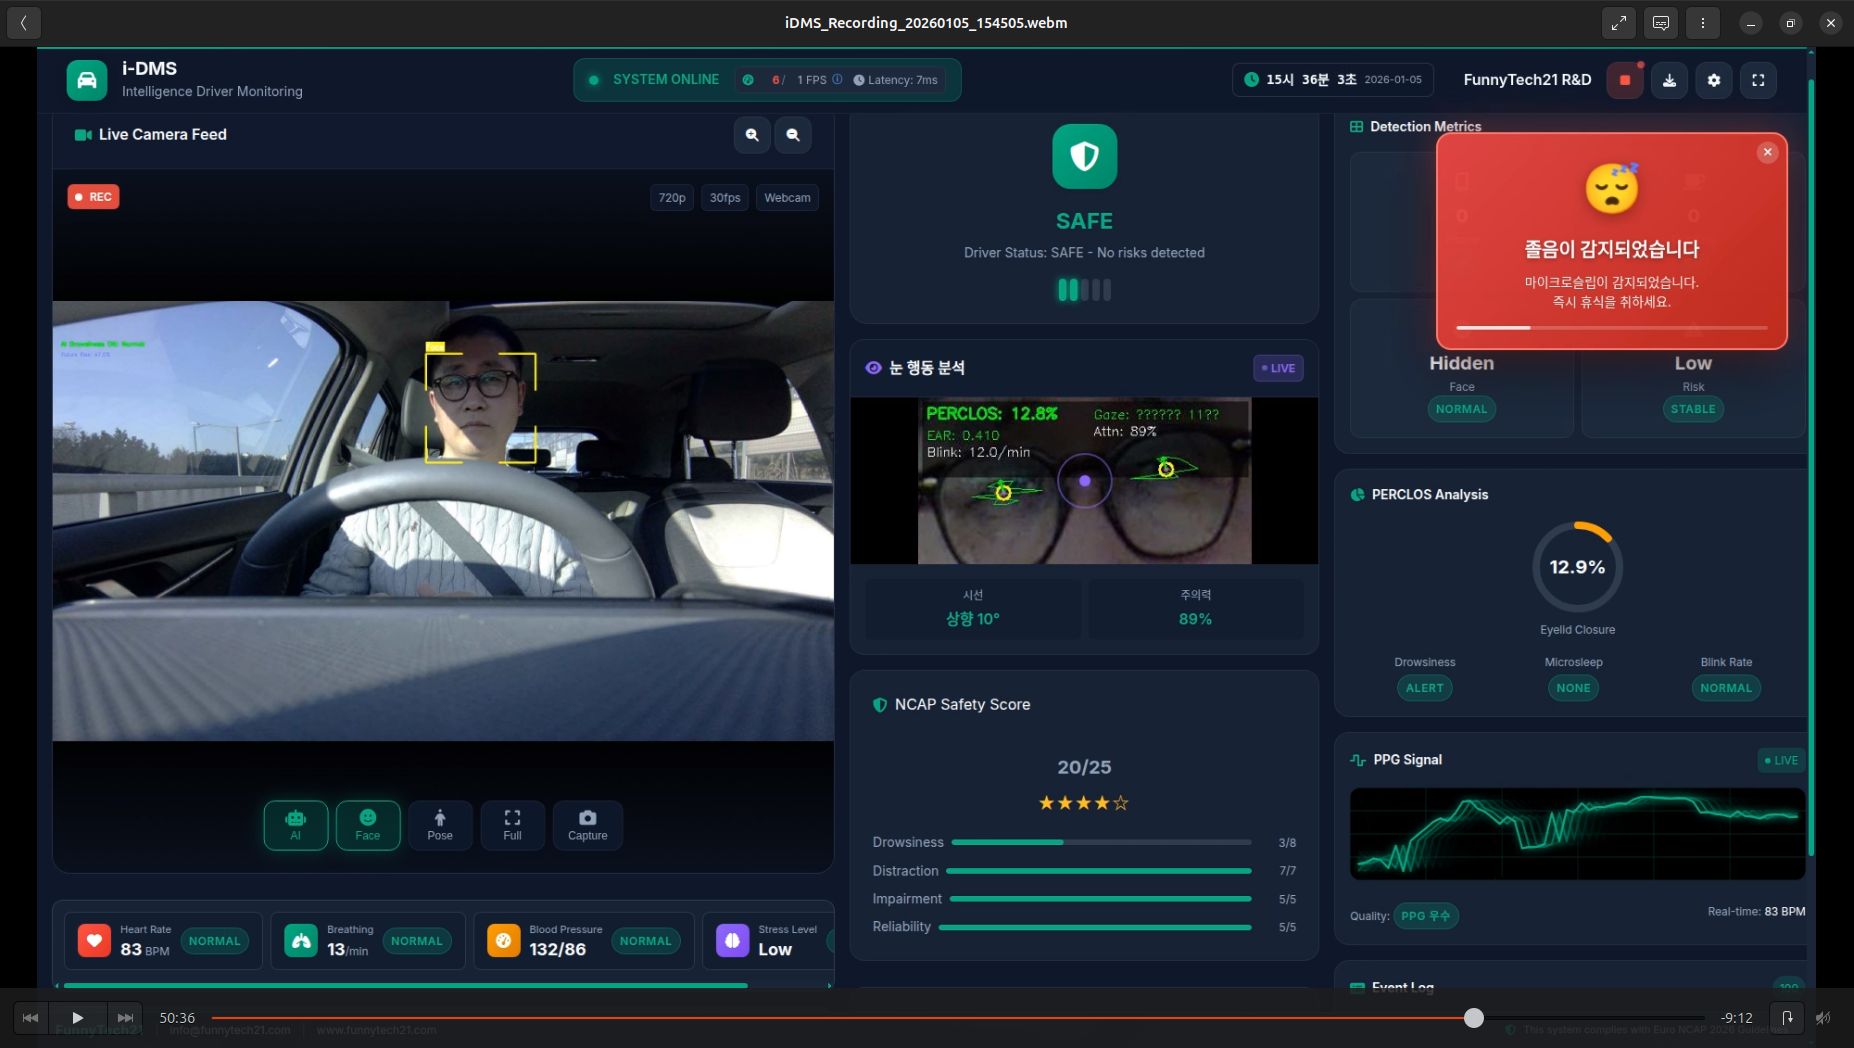
Task: Close the red drowsiness alert popup
Action: 1767,152
